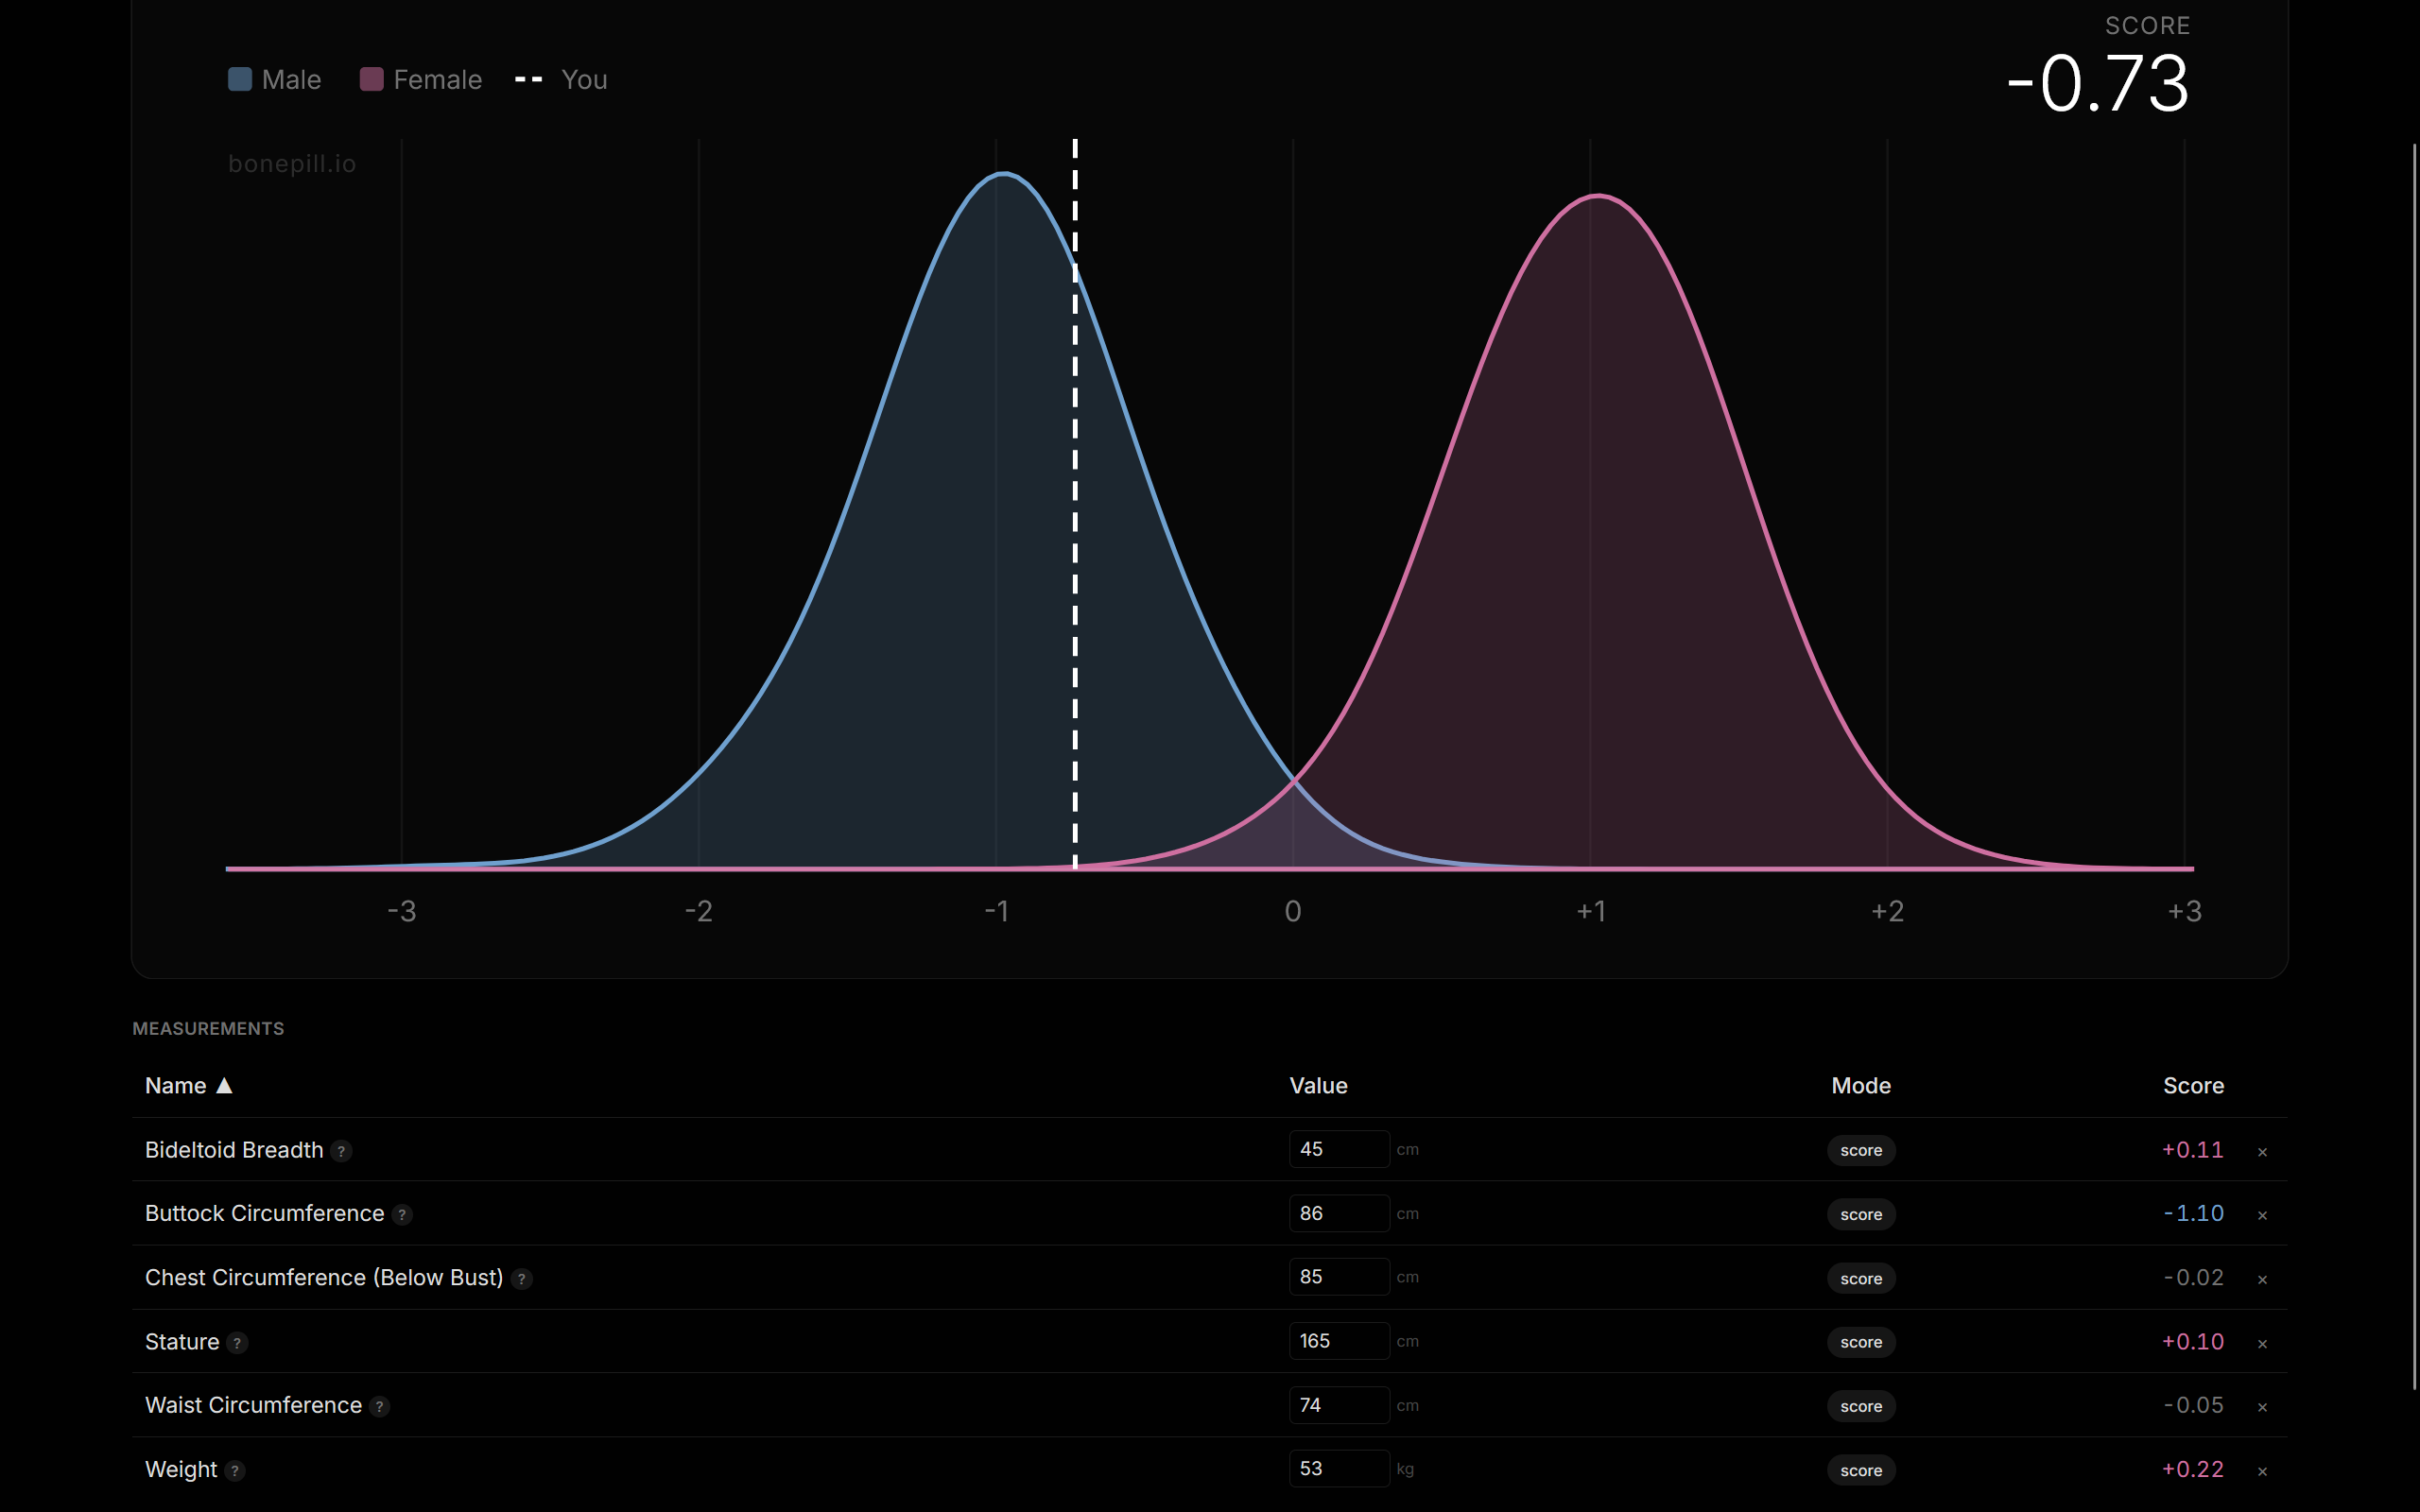Open the Buttock Circumference help tooltip icon
The height and width of the screenshot is (1512, 2420).
[x=402, y=1215]
